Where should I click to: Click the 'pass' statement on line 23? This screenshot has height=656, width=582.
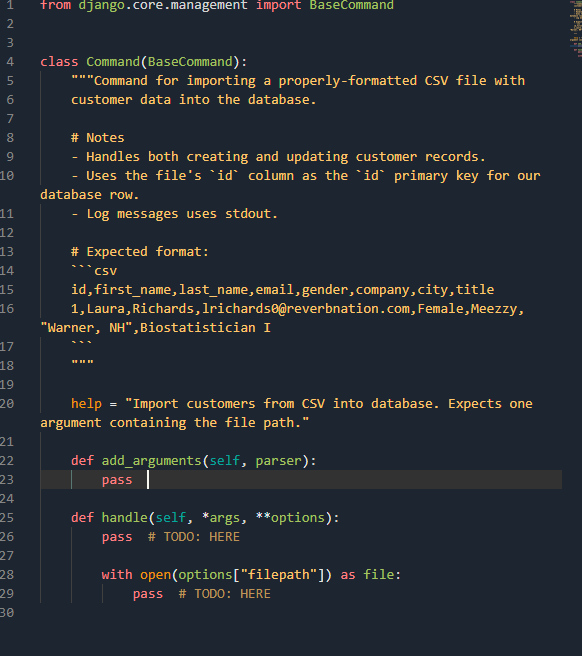pyautogui.click(x=117, y=480)
